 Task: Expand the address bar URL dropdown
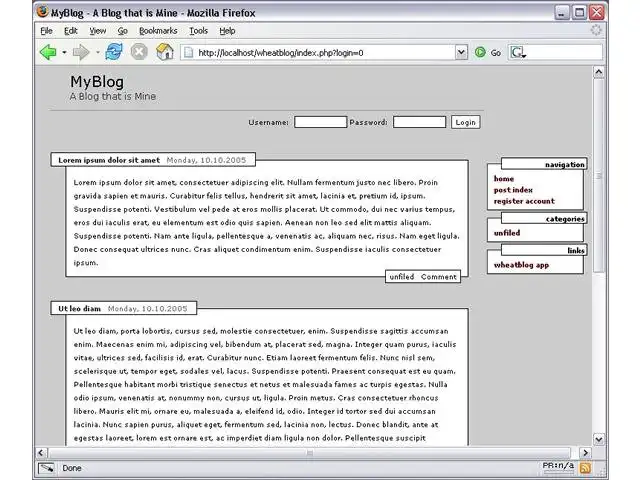tap(461, 52)
